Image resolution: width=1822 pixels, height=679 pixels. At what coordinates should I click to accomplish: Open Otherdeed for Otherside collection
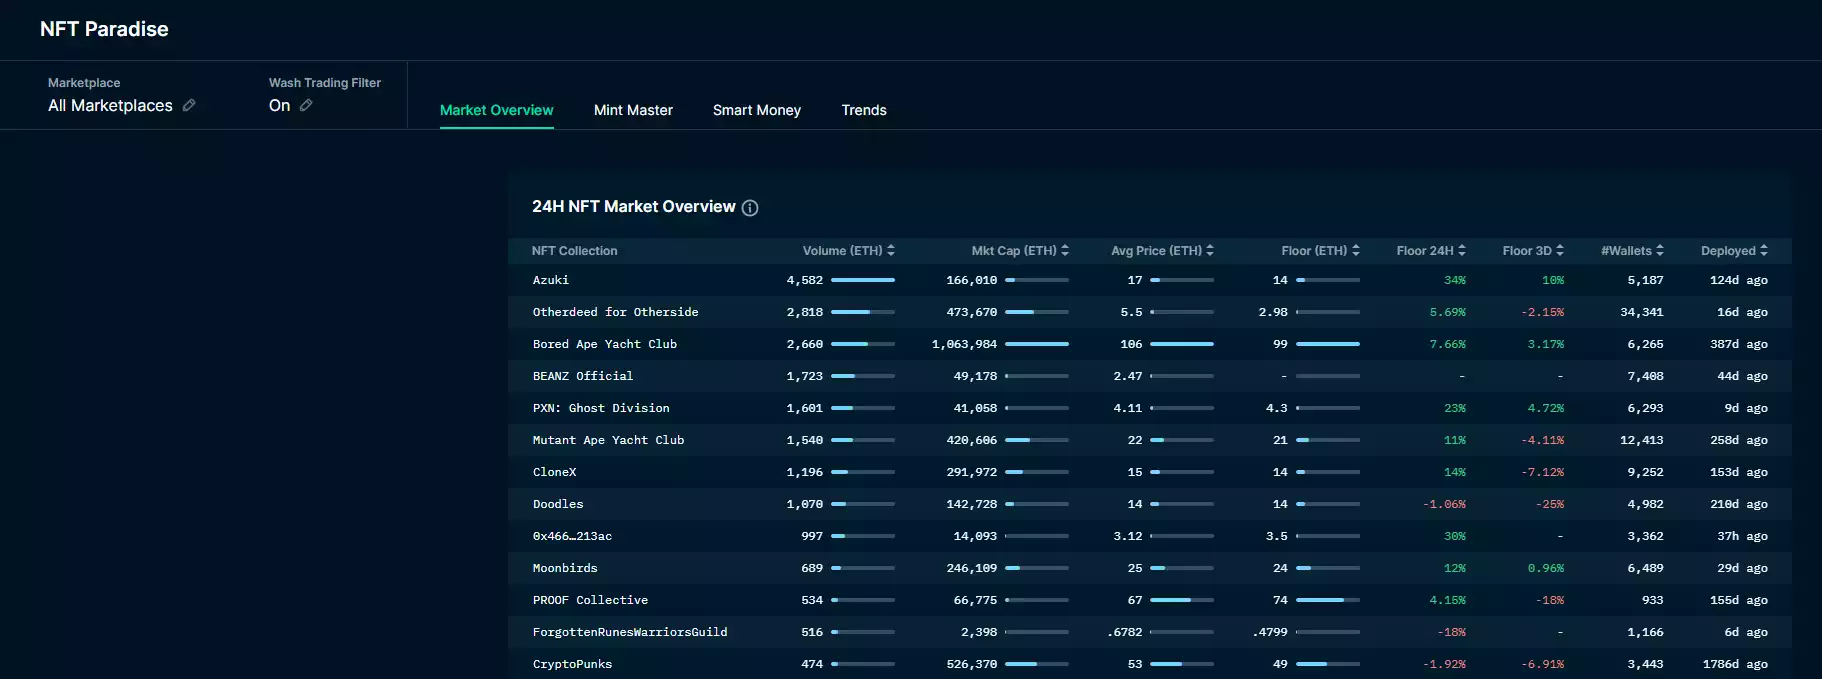pyautogui.click(x=615, y=312)
